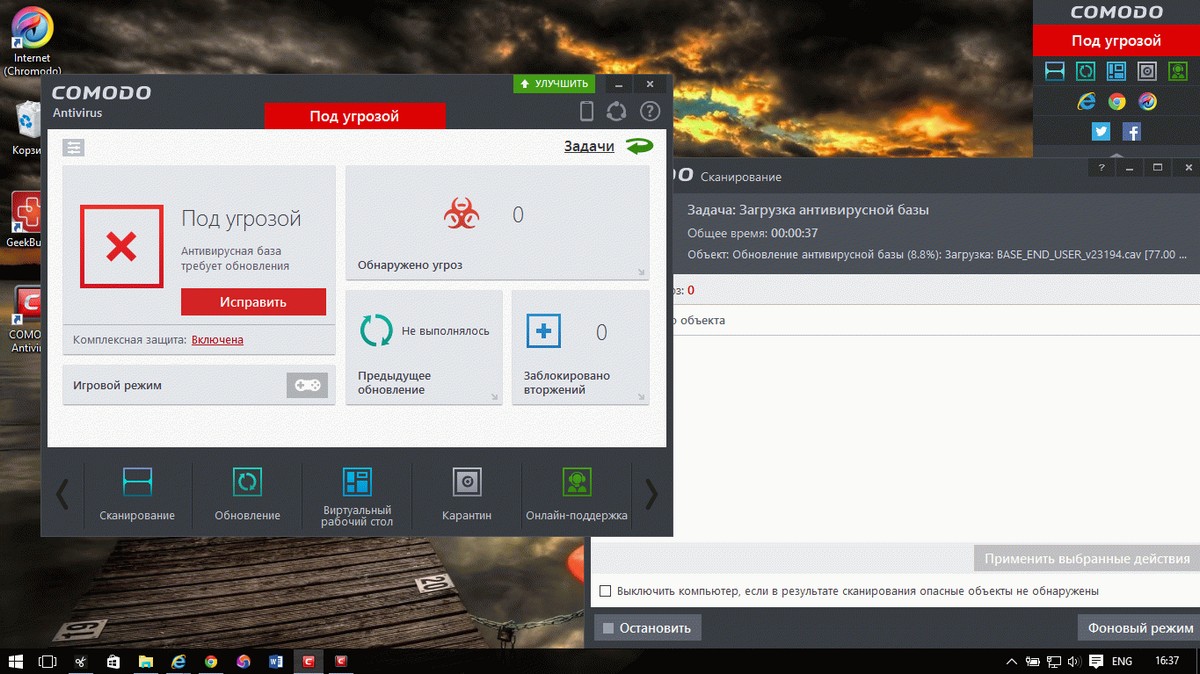This screenshot has width=1200, height=674.
Task: Click the biohazard threats icon
Action: pyautogui.click(x=462, y=214)
